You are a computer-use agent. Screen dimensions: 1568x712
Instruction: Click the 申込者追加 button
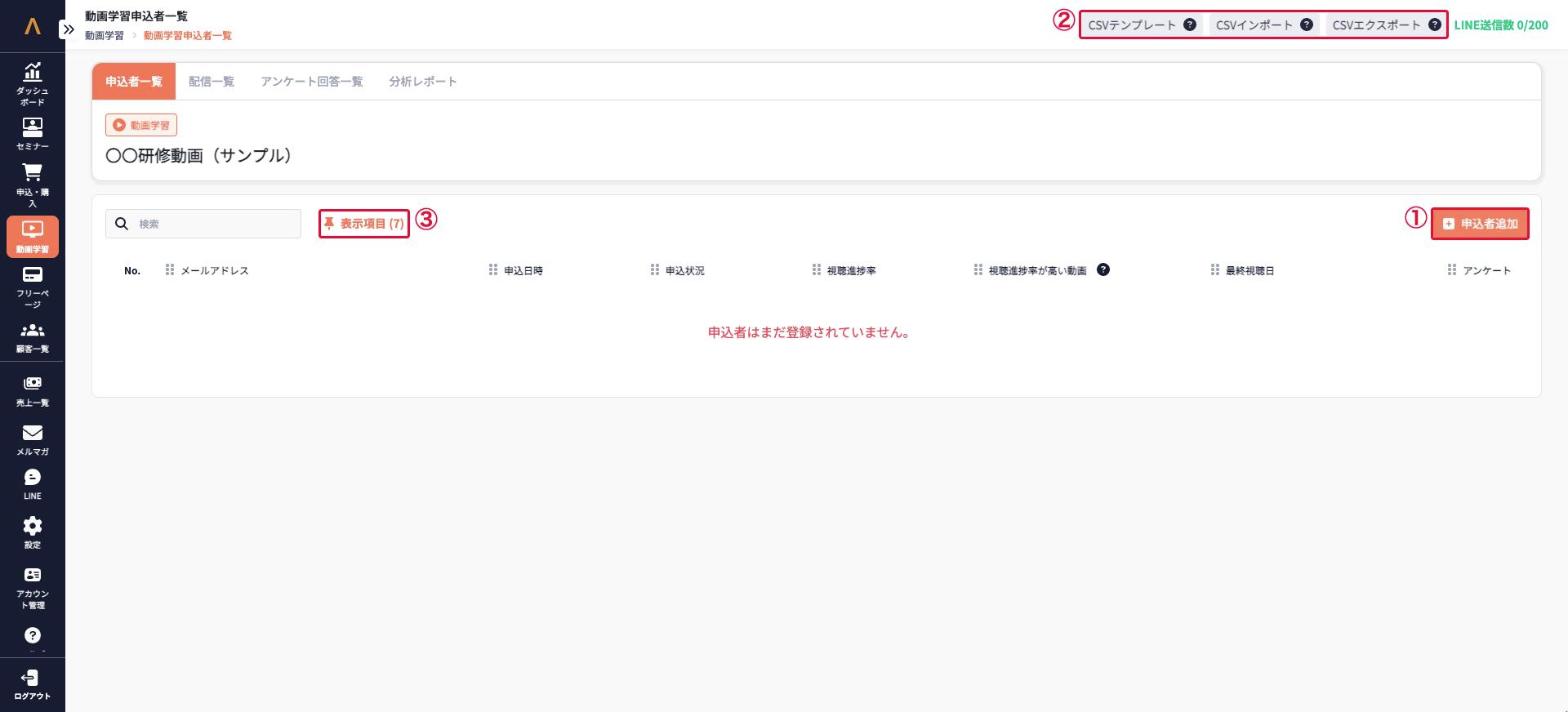(1480, 224)
